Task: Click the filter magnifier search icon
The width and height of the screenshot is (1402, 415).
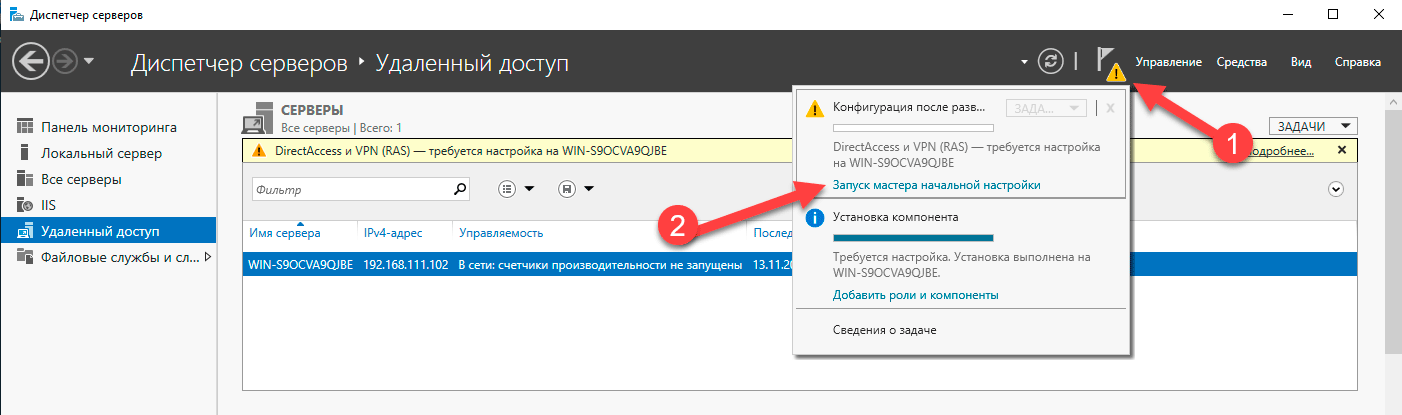Action: pos(460,188)
